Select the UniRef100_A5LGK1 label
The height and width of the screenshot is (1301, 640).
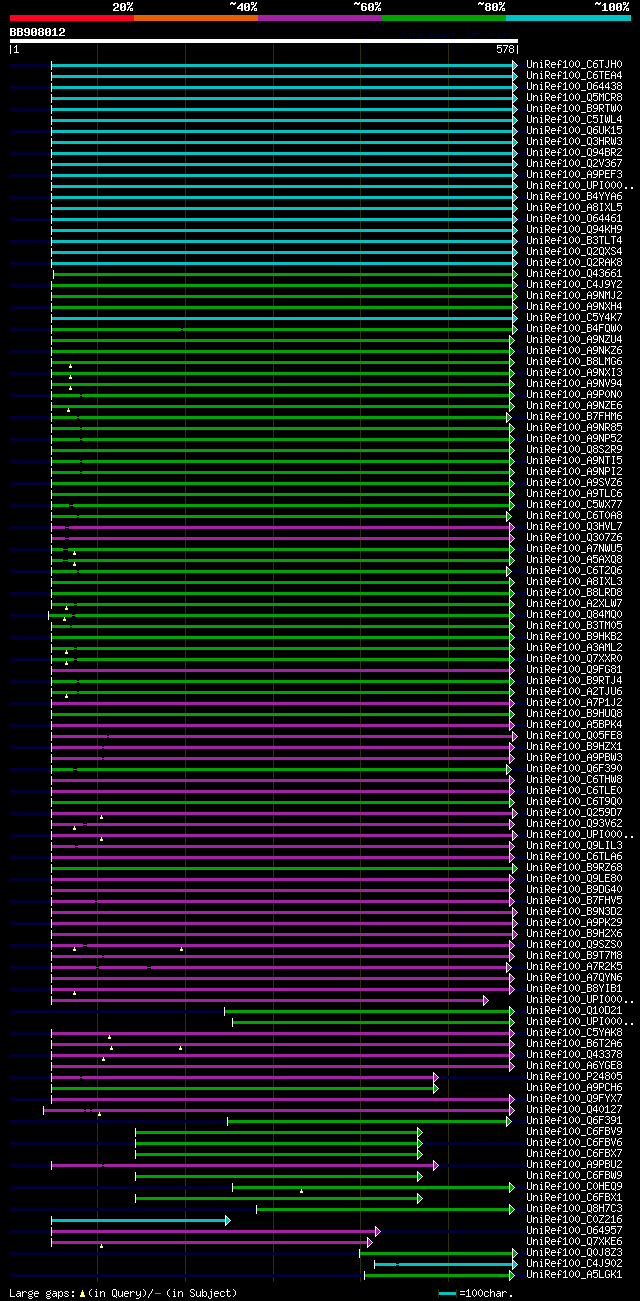[574, 1274]
